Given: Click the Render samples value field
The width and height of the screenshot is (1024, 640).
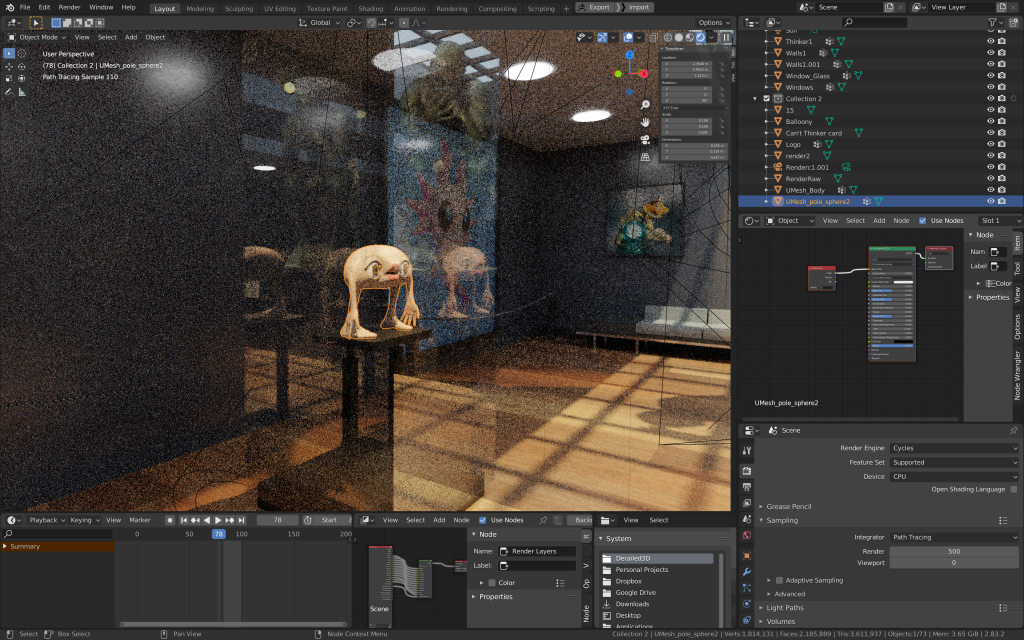Looking at the screenshot, I should [x=953, y=551].
